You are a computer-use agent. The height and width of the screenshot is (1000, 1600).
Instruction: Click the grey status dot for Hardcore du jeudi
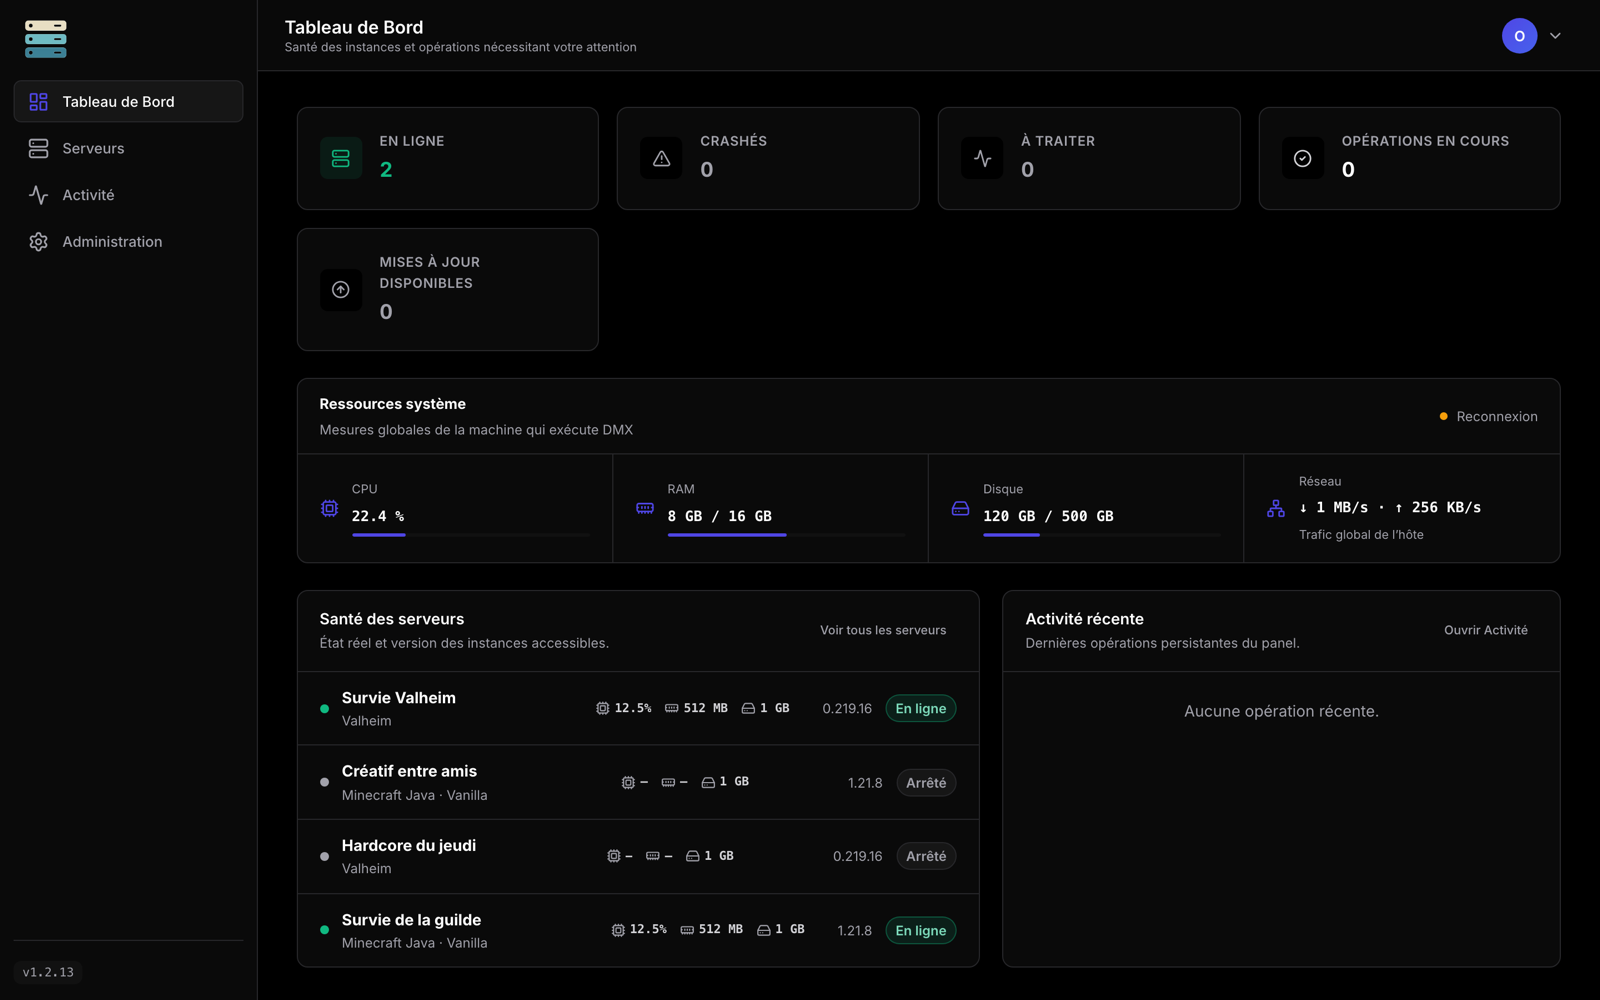click(324, 856)
